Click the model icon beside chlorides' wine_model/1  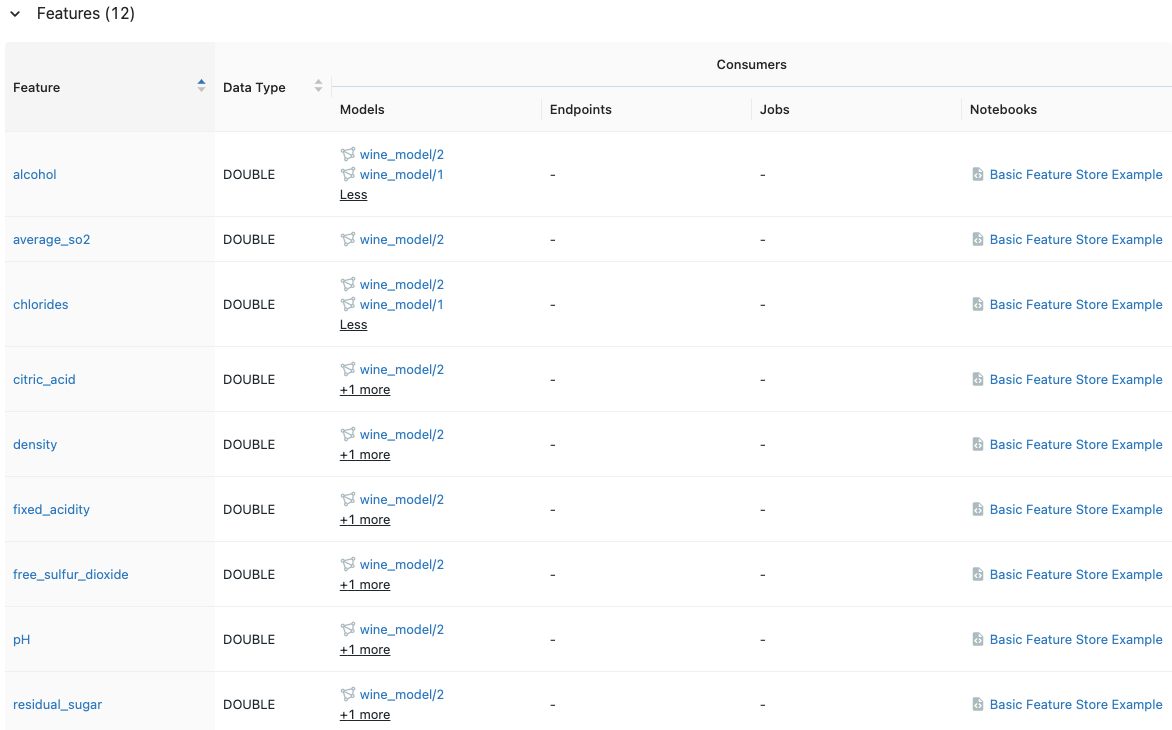coord(348,304)
